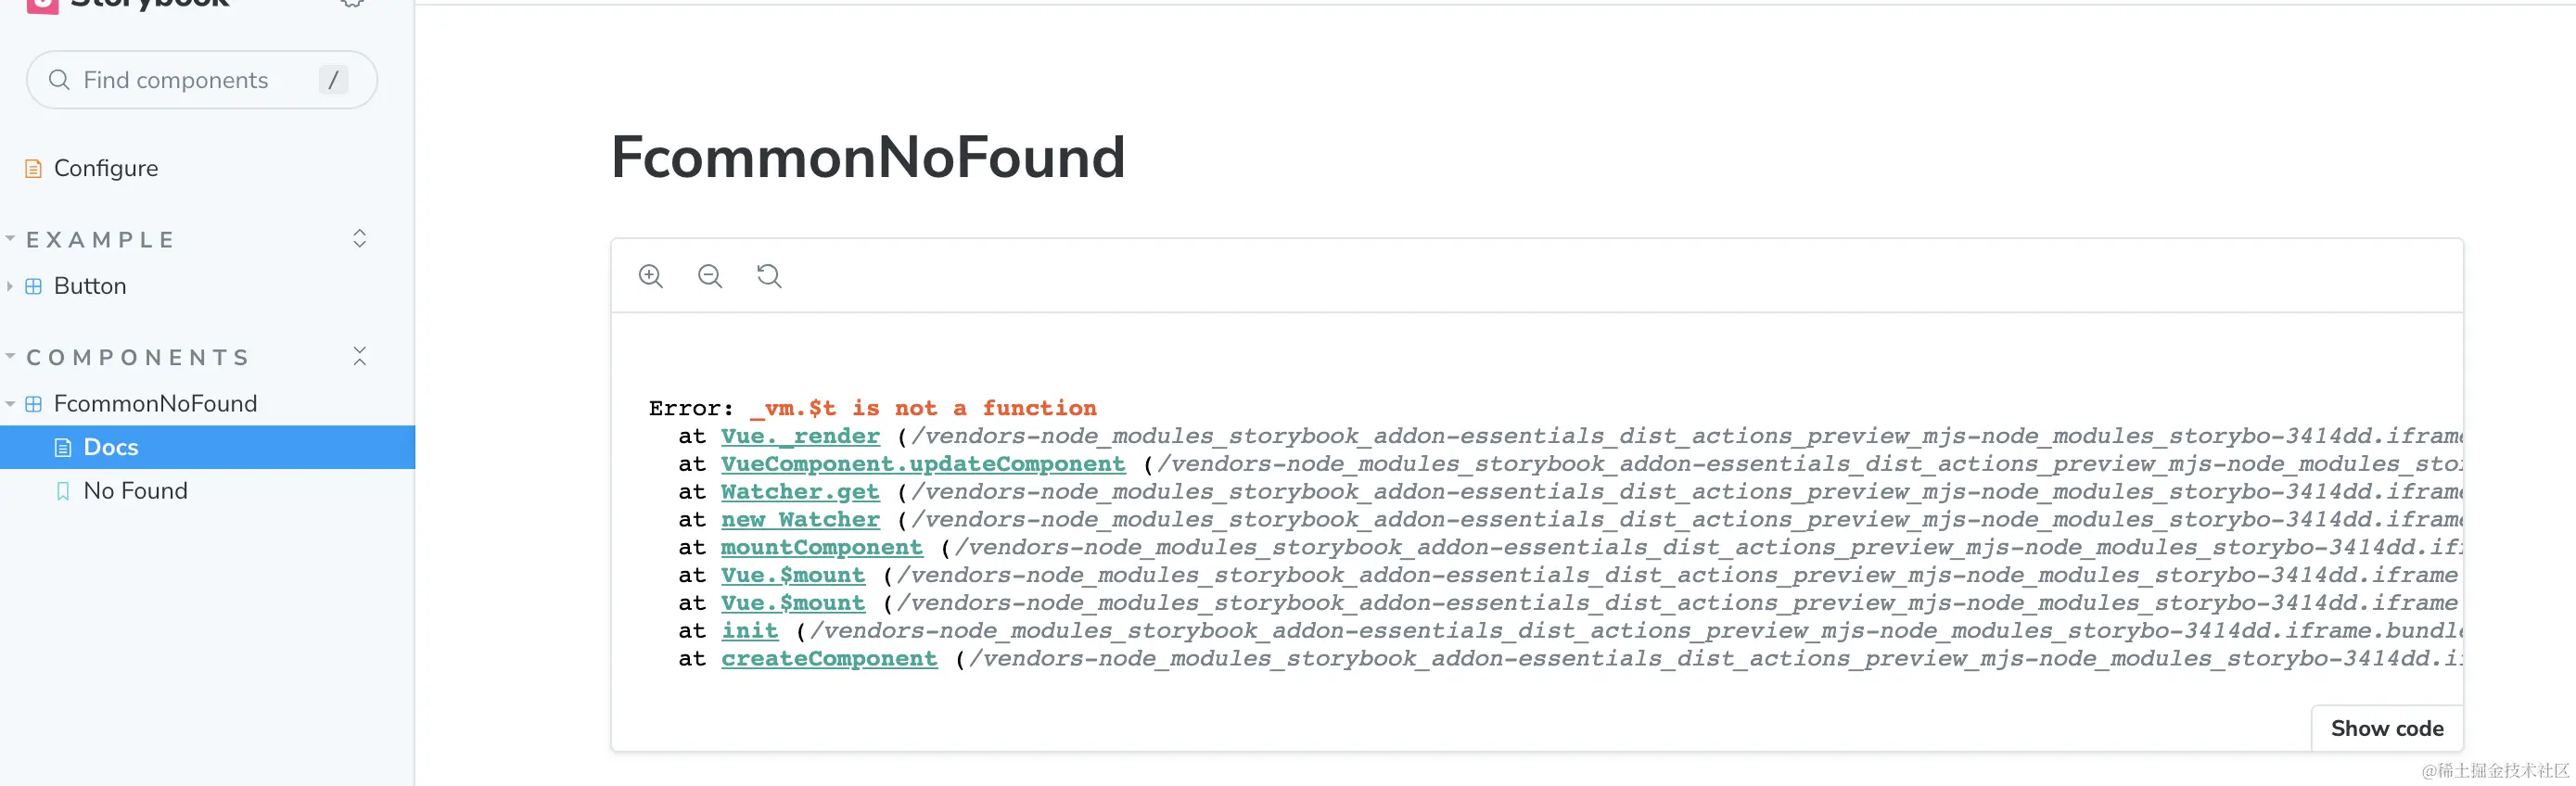Click the zoom in magnifier icon
2576x786 pixels.
tap(651, 276)
